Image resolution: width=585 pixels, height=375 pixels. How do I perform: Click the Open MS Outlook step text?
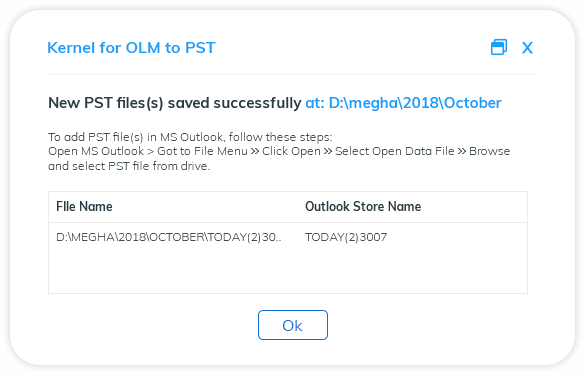pos(96,151)
